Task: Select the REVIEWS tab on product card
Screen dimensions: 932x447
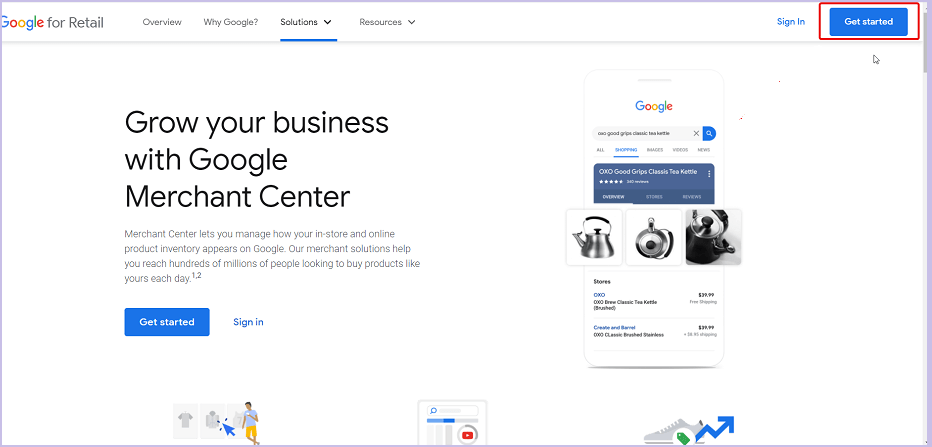Action: pos(691,196)
